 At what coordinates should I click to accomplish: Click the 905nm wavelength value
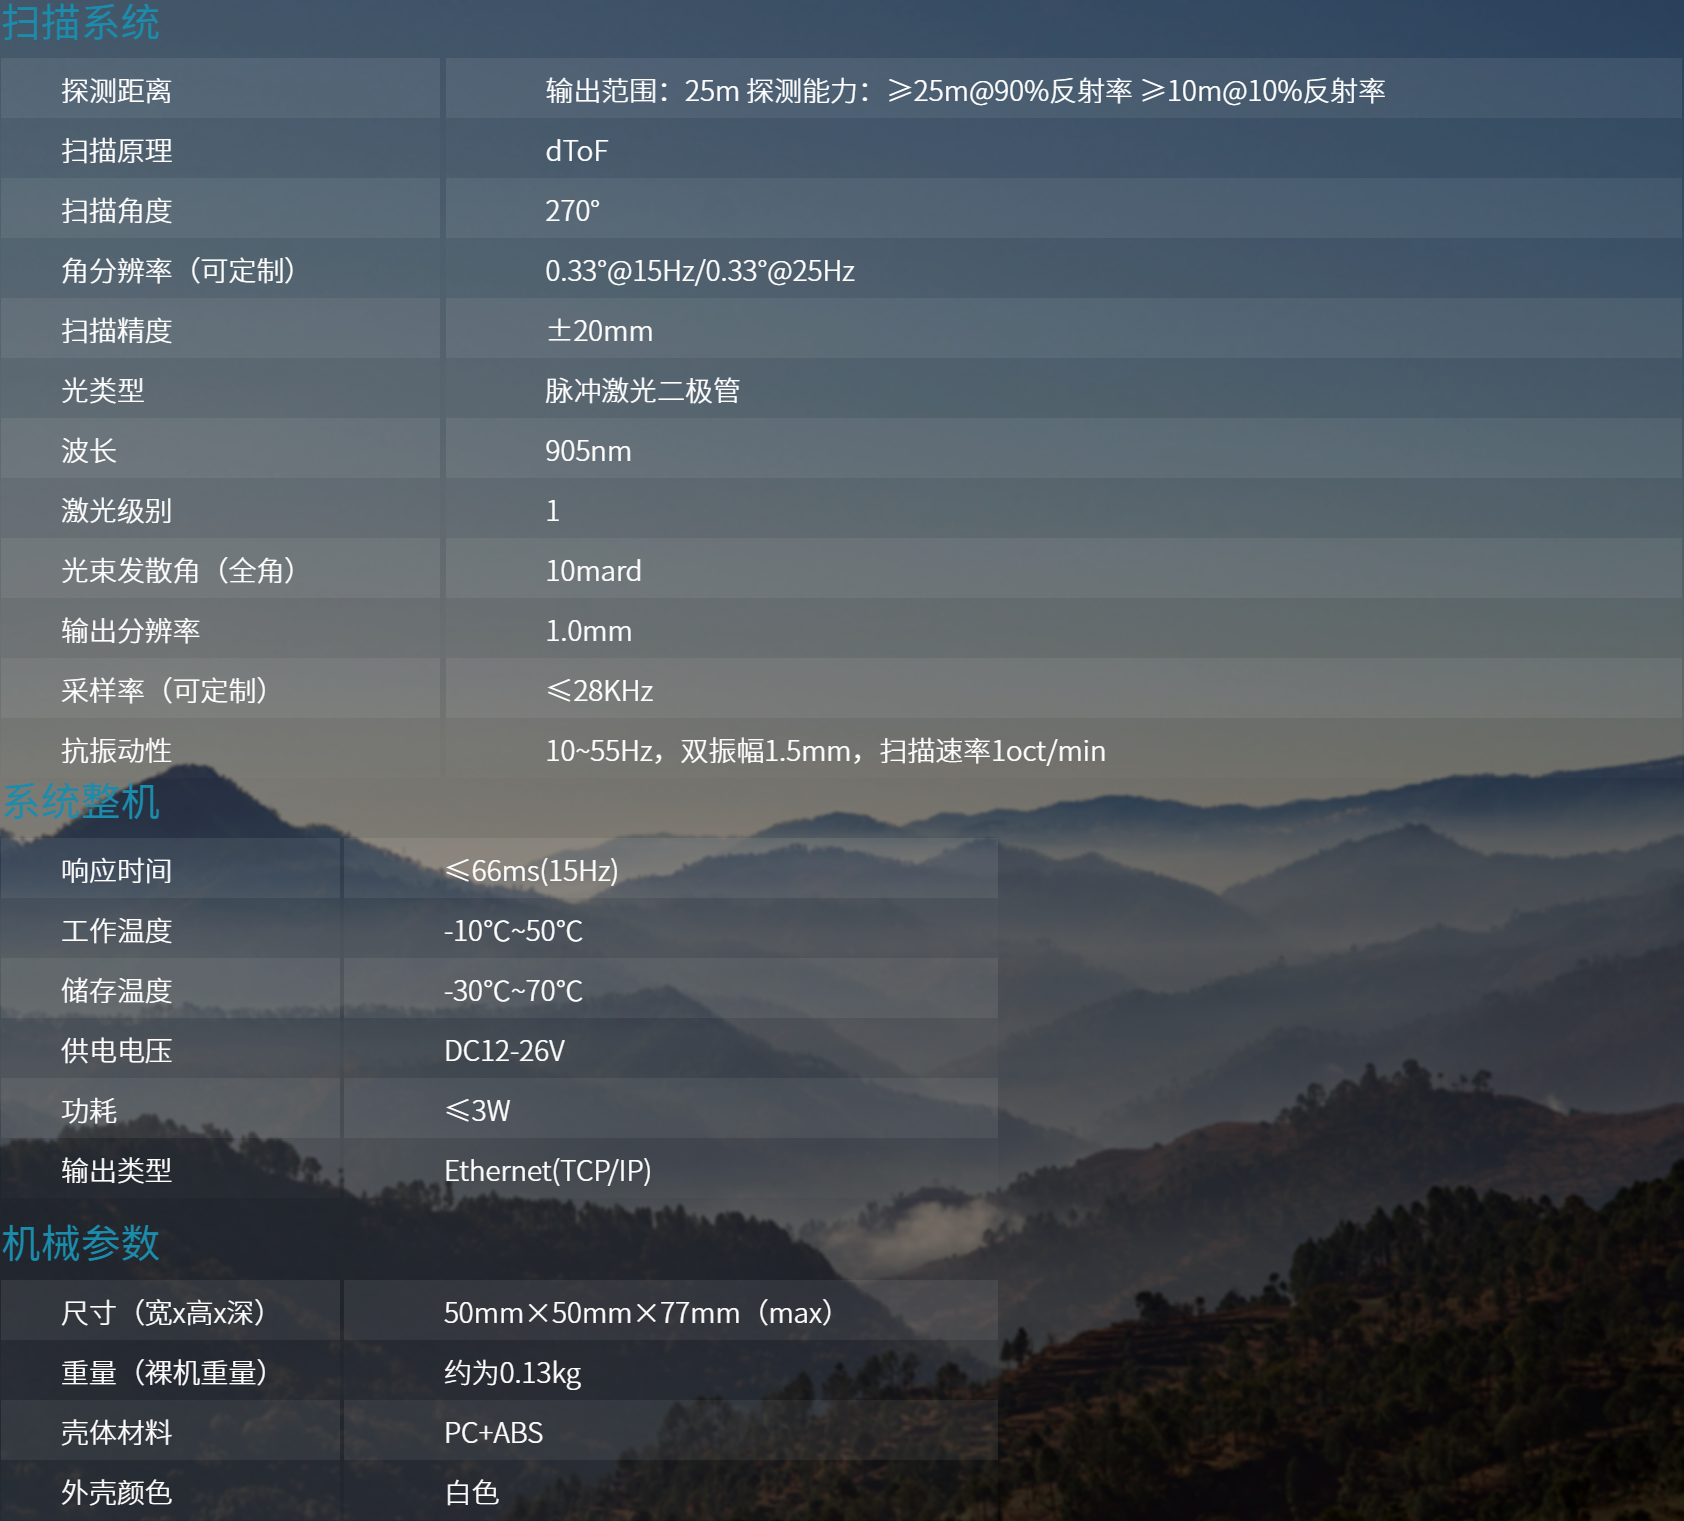[588, 451]
